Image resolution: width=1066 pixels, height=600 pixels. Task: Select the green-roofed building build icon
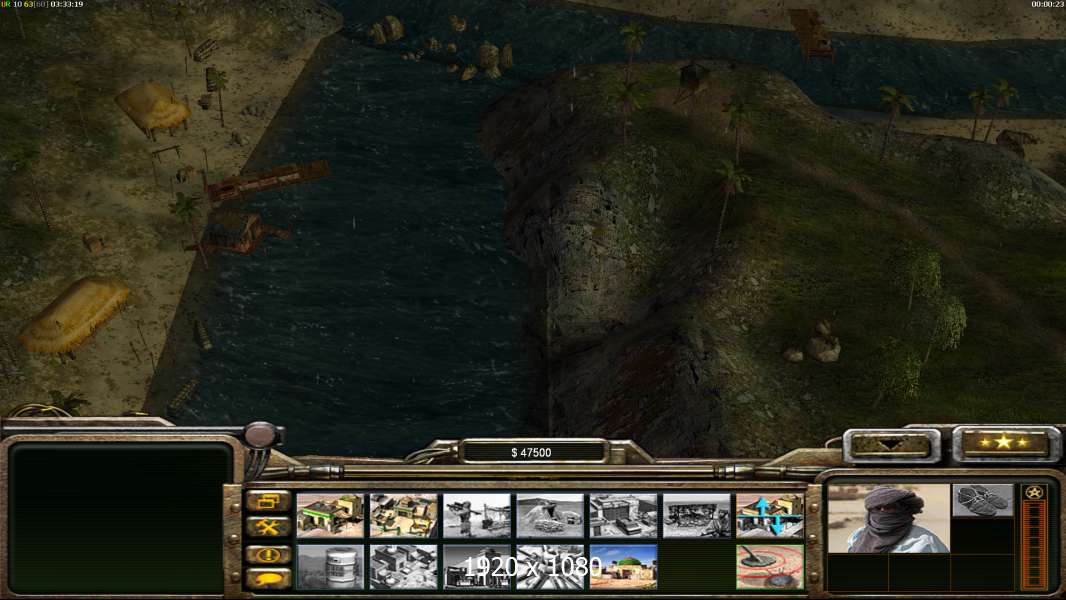coord(330,516)
